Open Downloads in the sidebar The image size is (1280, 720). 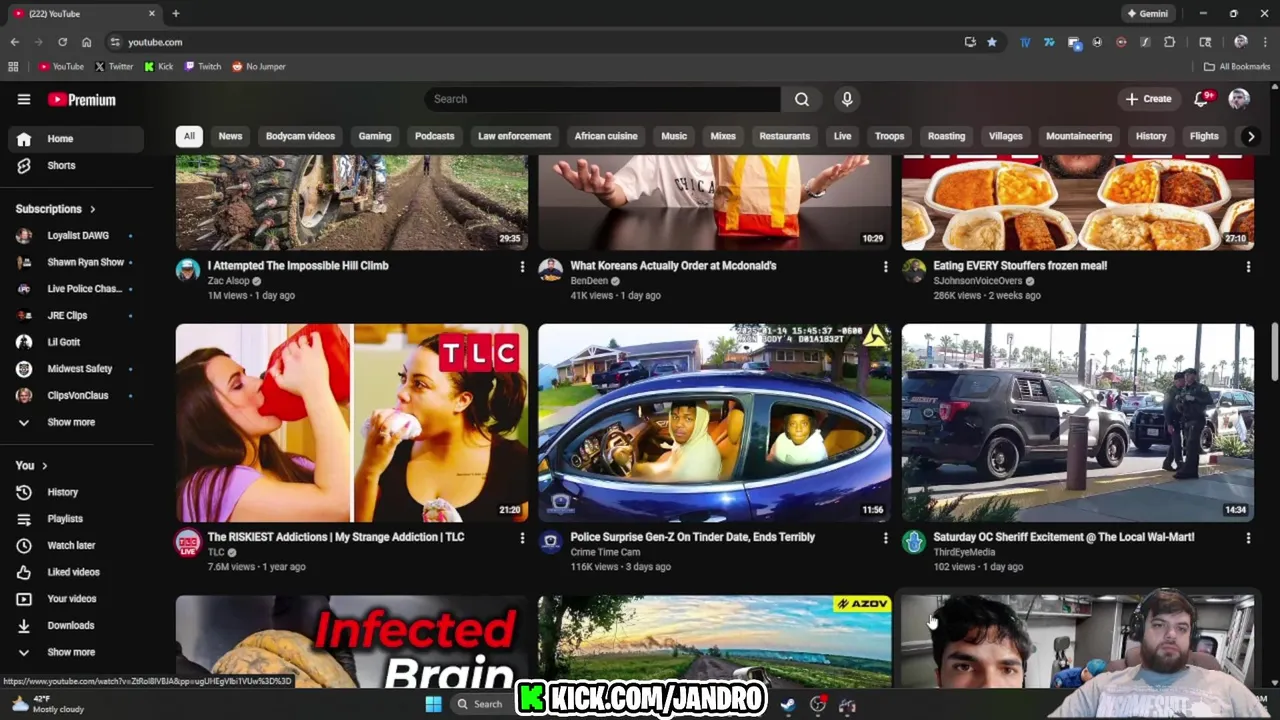[x=72, y=625]
